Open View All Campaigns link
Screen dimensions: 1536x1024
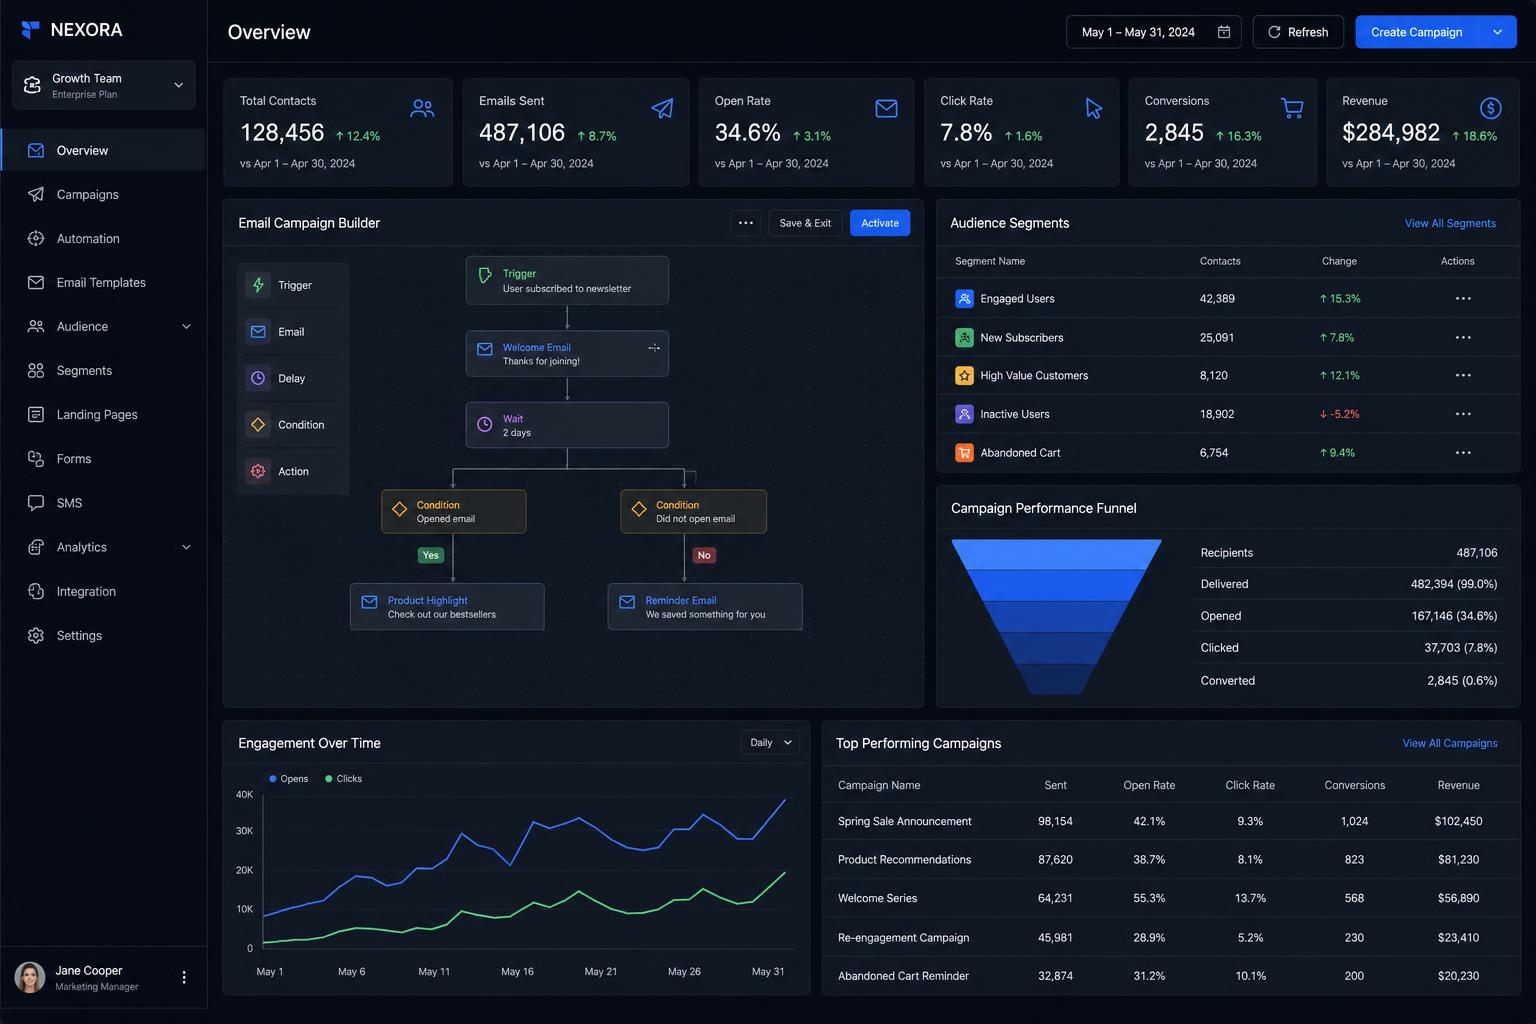[x=1450, y=743]
